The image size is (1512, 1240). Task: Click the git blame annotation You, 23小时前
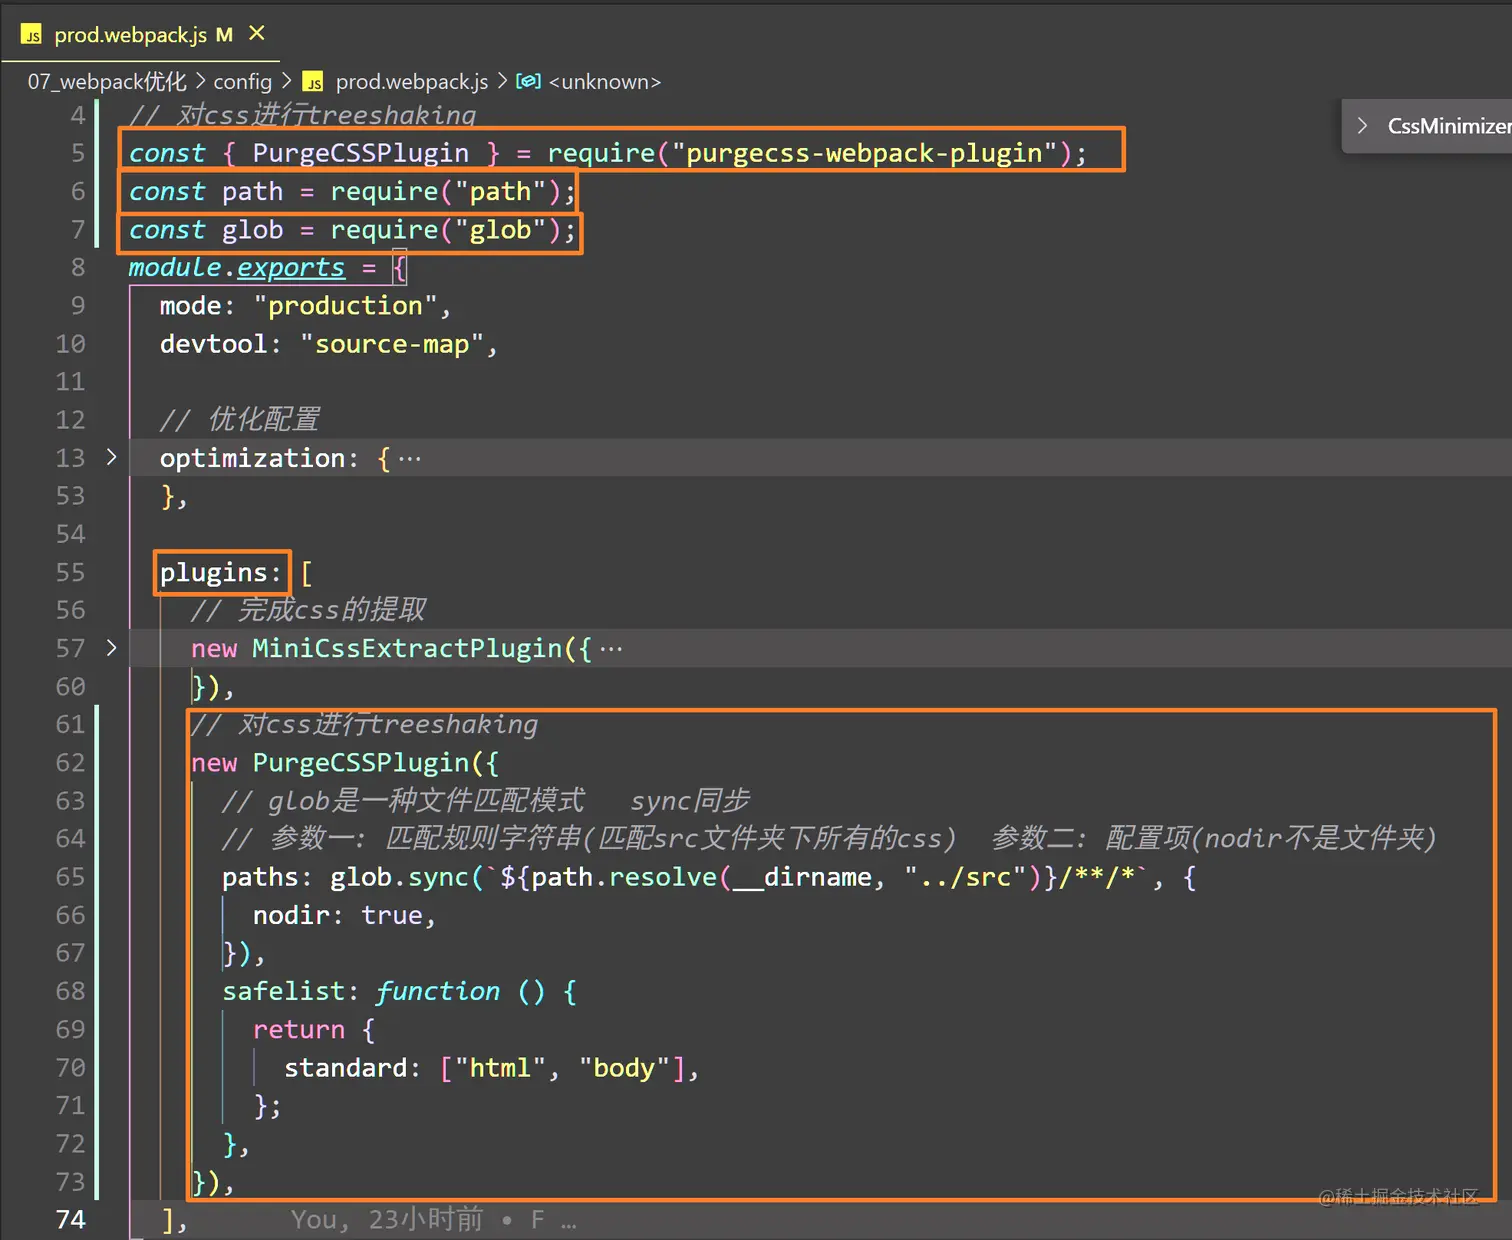click(386, 1219)
